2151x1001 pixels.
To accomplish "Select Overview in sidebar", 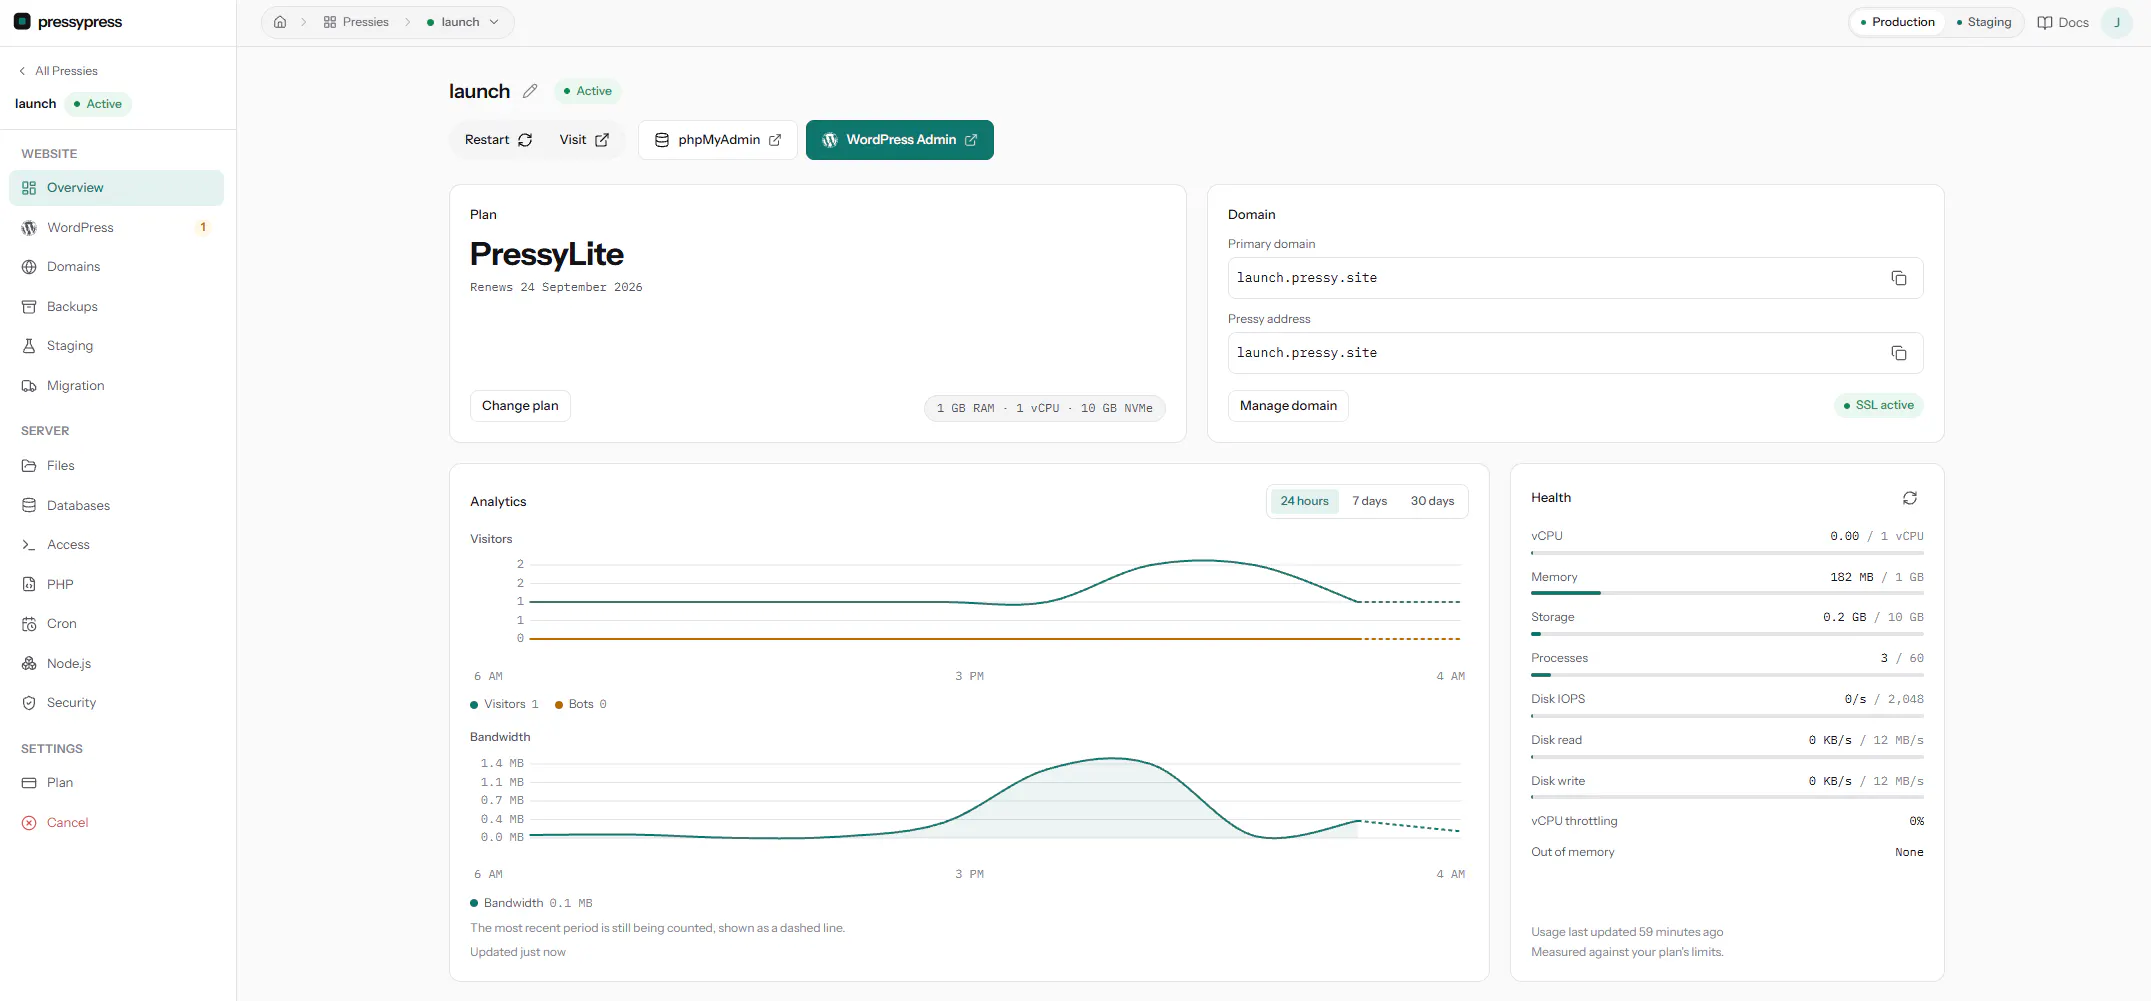I will (116, 188).
